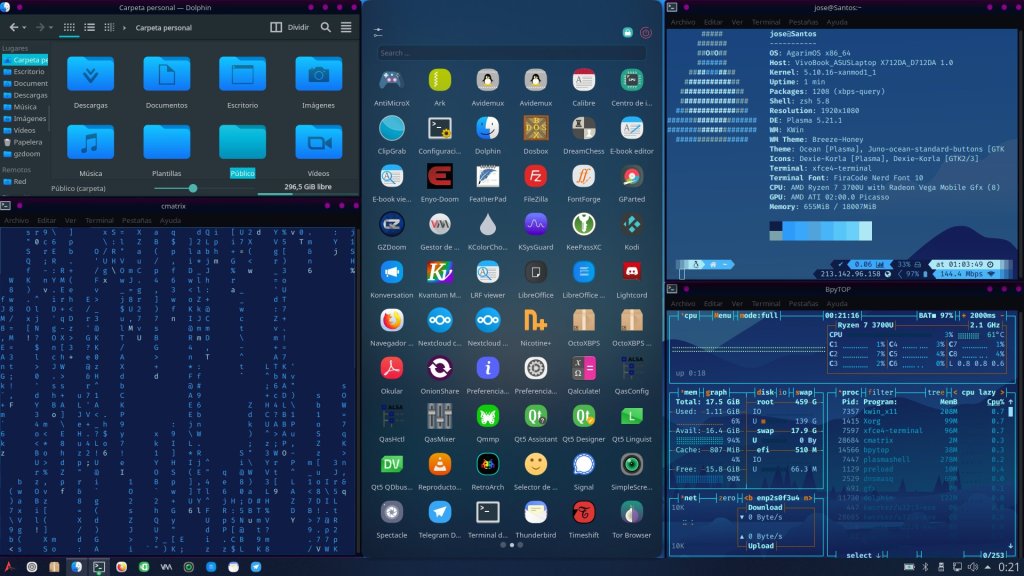Screen dimensions: 1024x576
Task: Click the Dolphin icon zoom slider handle
Action: point(193,187)
